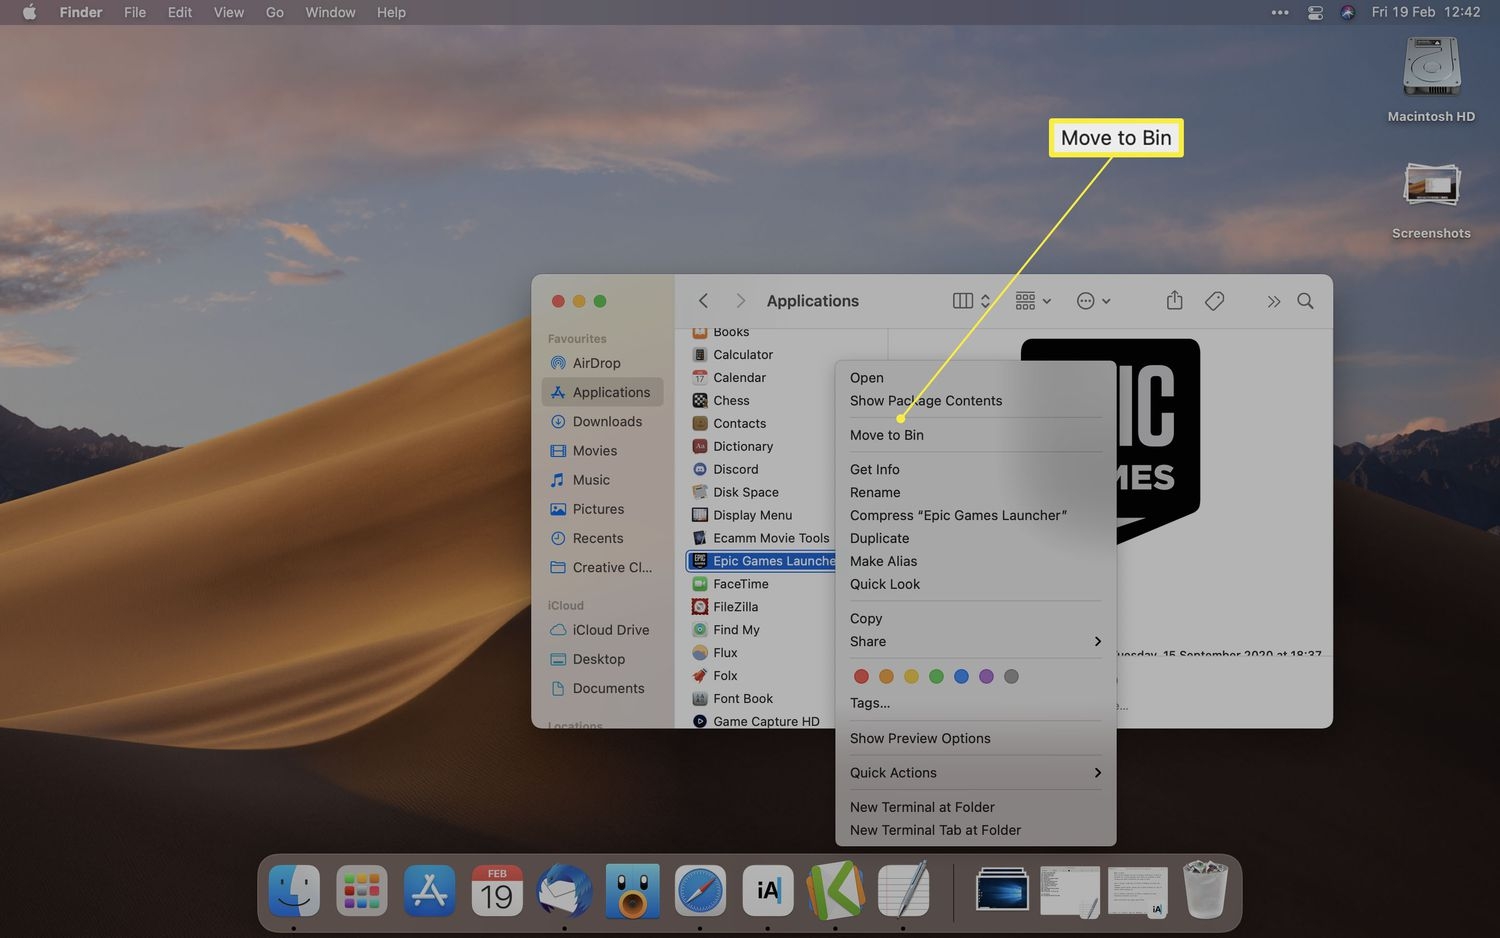Viewport: 1500px width, 938px height.
Task: Select Discord in the Applications list
Action: click(735, 469)
